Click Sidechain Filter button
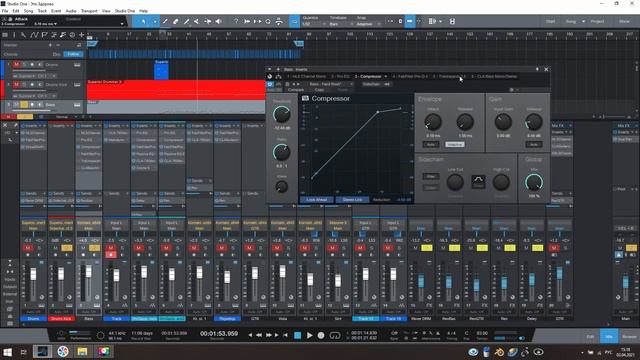The image size is (640, 360). pyautogui.click(x=431, y=176)
